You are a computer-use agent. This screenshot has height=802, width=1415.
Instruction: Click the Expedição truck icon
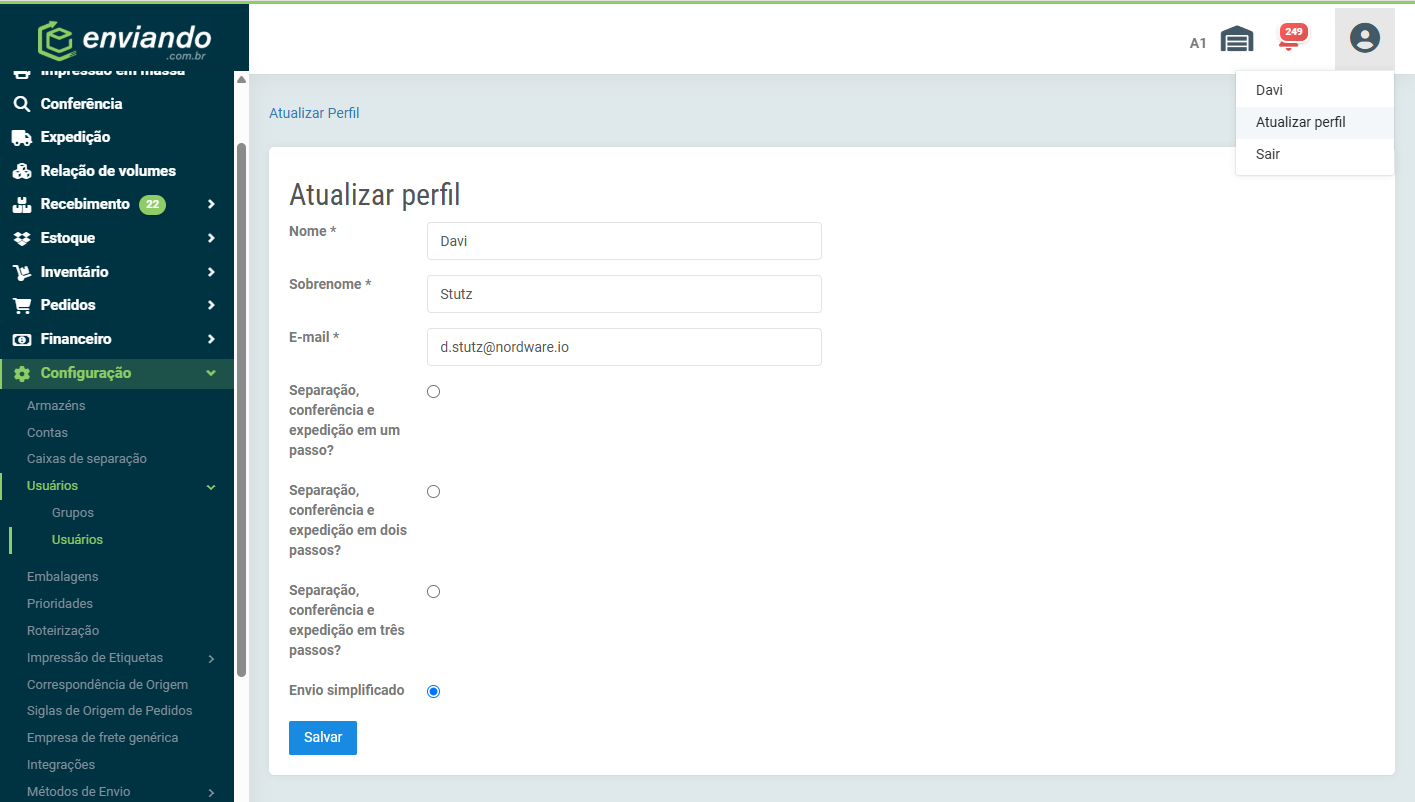(x=21, y=137)
